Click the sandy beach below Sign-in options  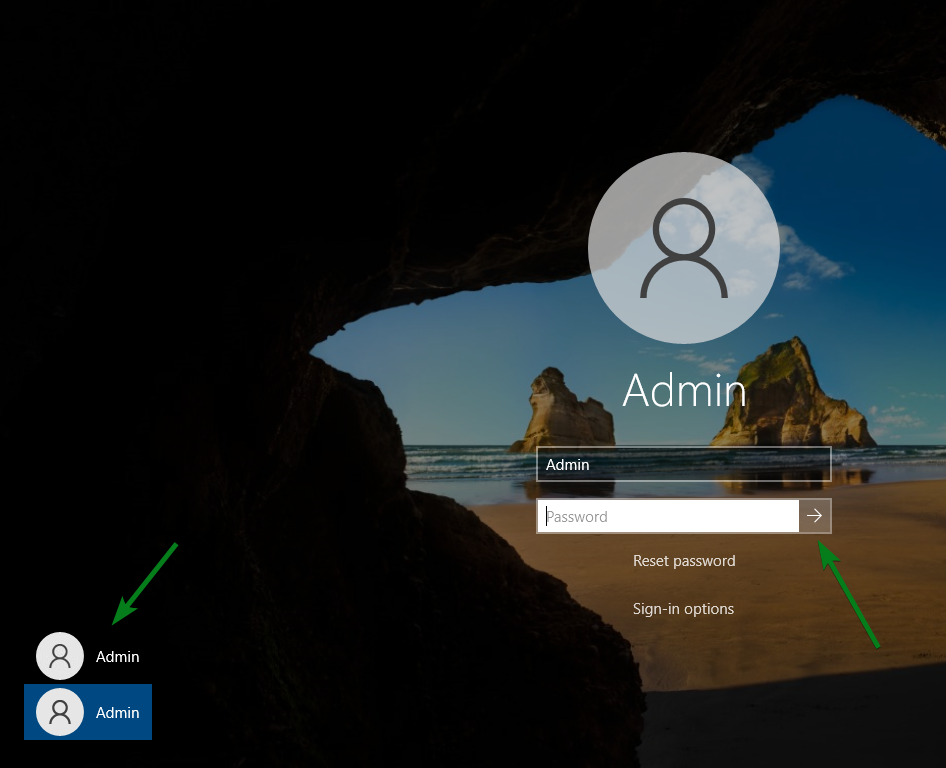pos(700,660)
